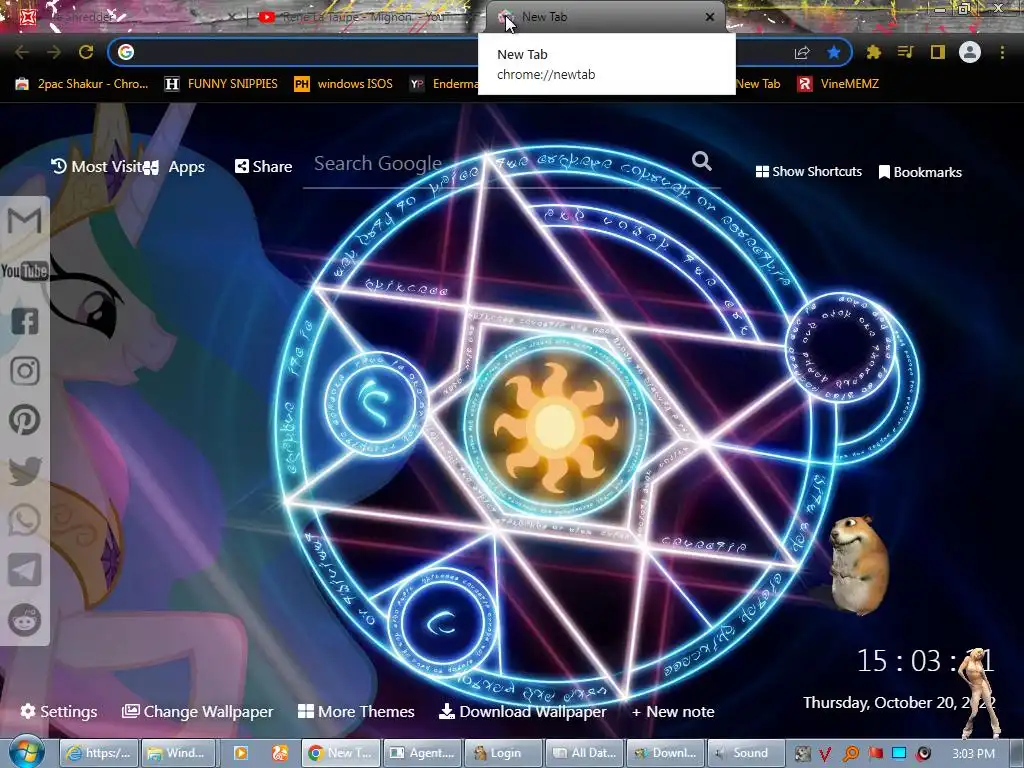The image size is (1024, 768).
Task: Open the media control playlist icon
Action: [905, 52]
